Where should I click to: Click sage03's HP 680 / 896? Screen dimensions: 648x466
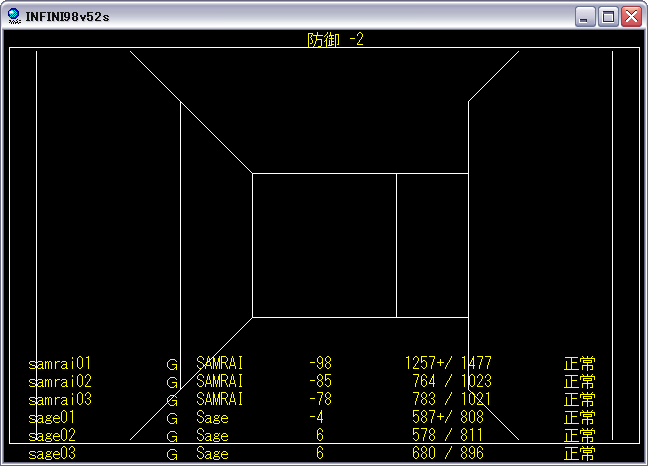pos(448,453)
